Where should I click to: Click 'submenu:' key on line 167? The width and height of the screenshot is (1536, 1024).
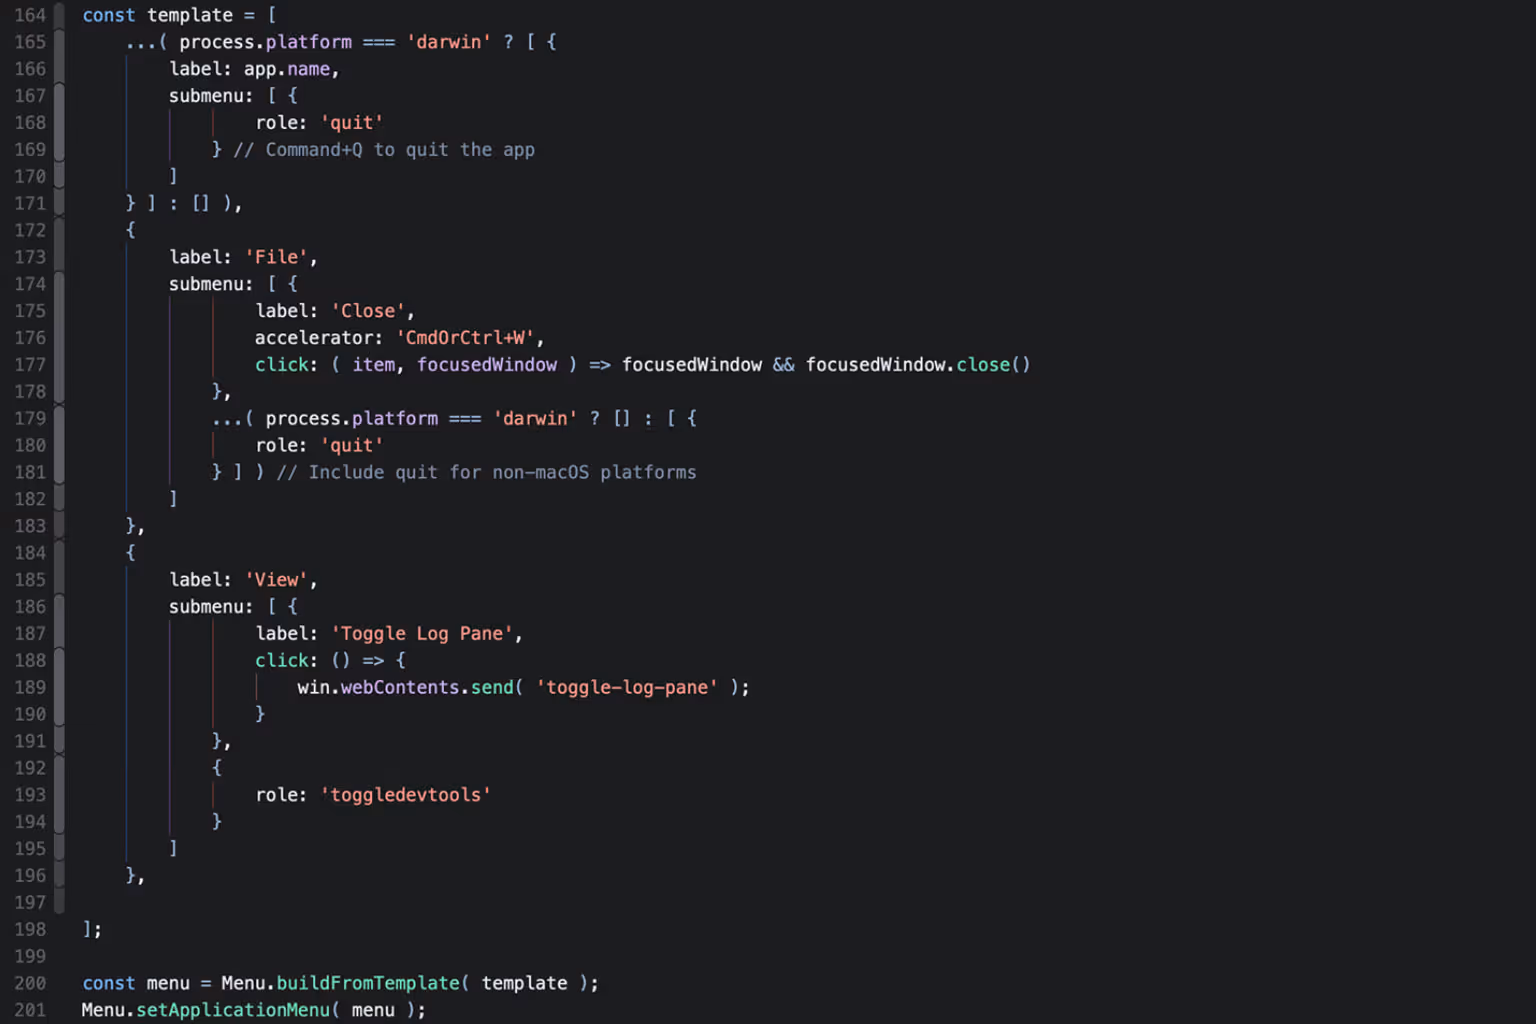click(x=211, y=96)
